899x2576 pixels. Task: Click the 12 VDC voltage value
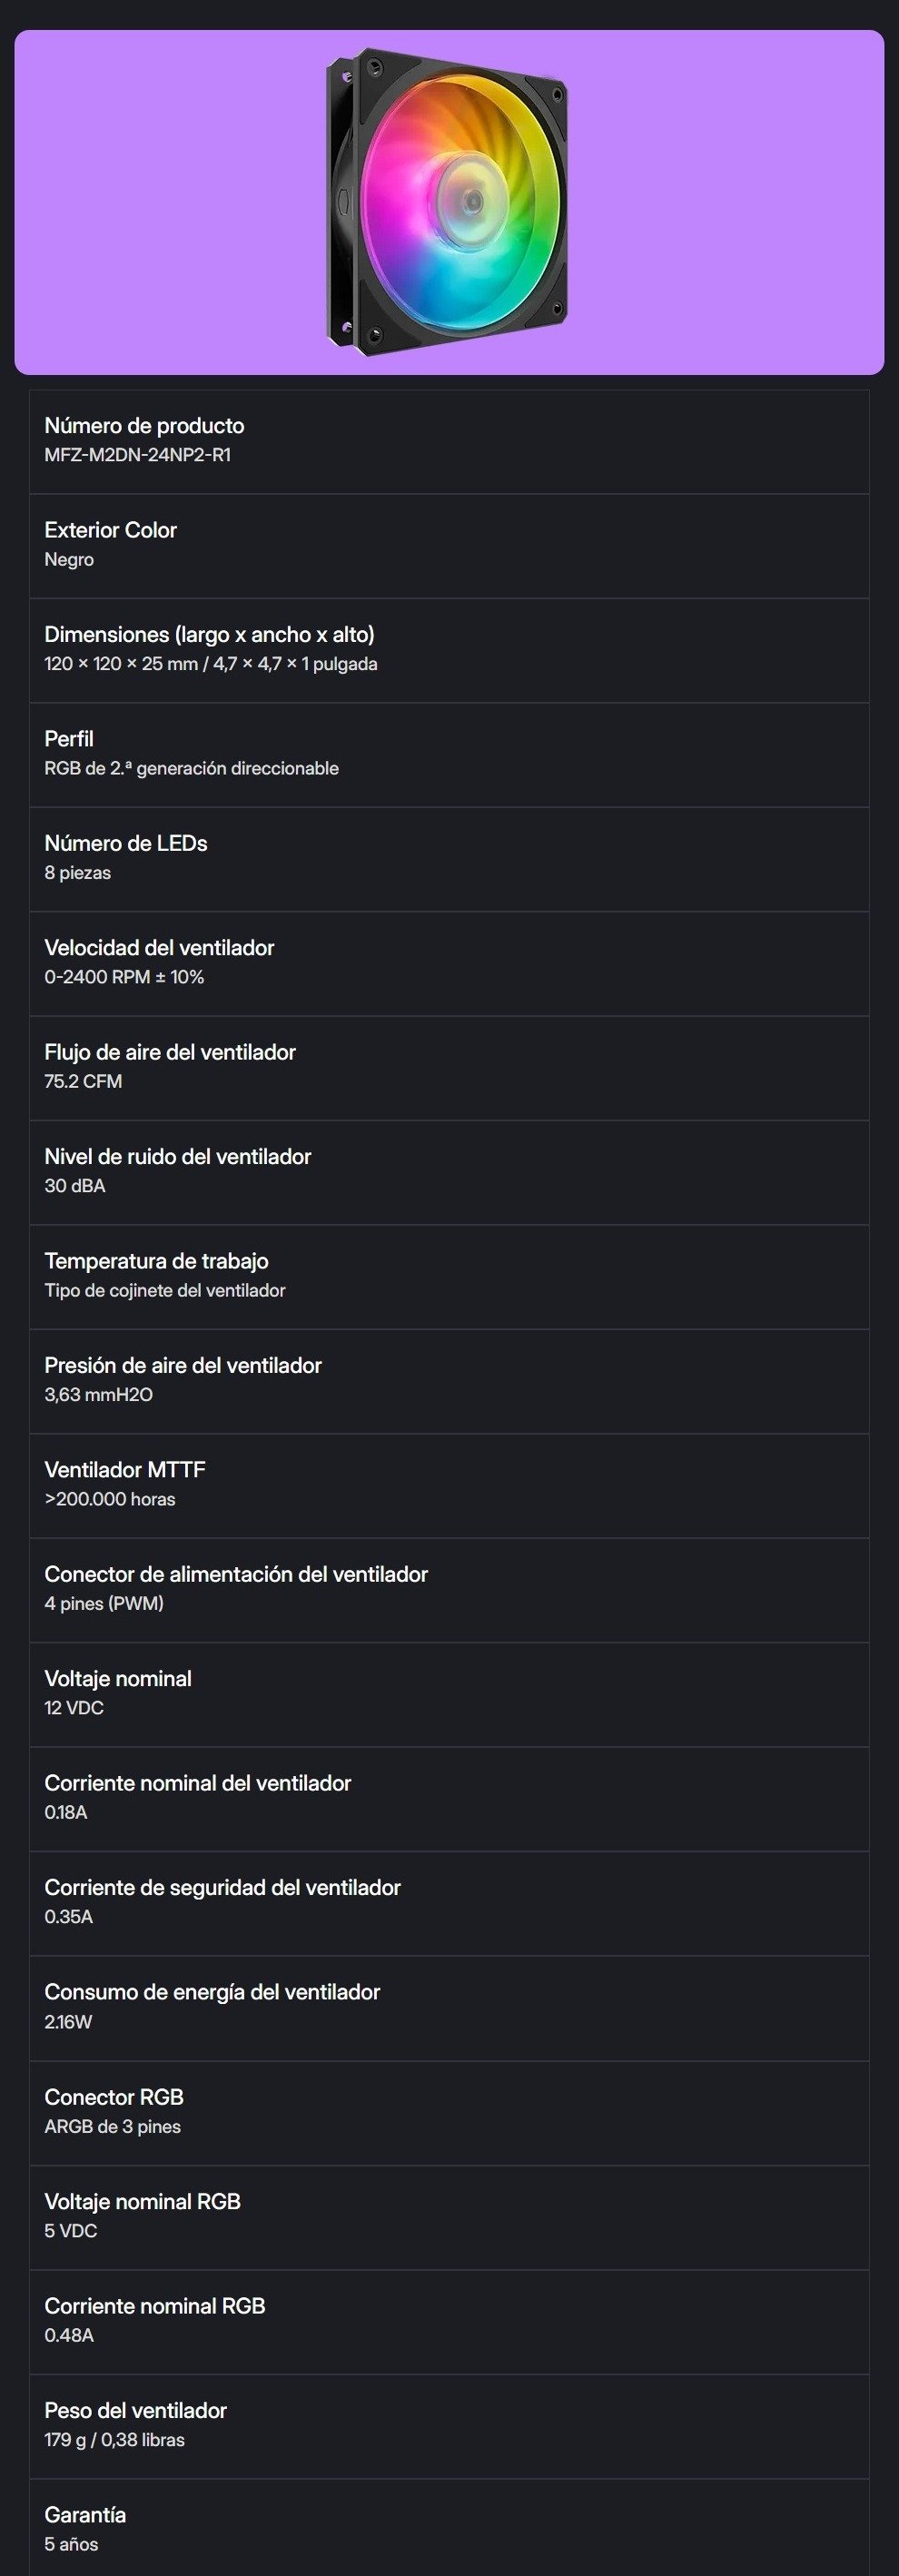(74, 1708)
